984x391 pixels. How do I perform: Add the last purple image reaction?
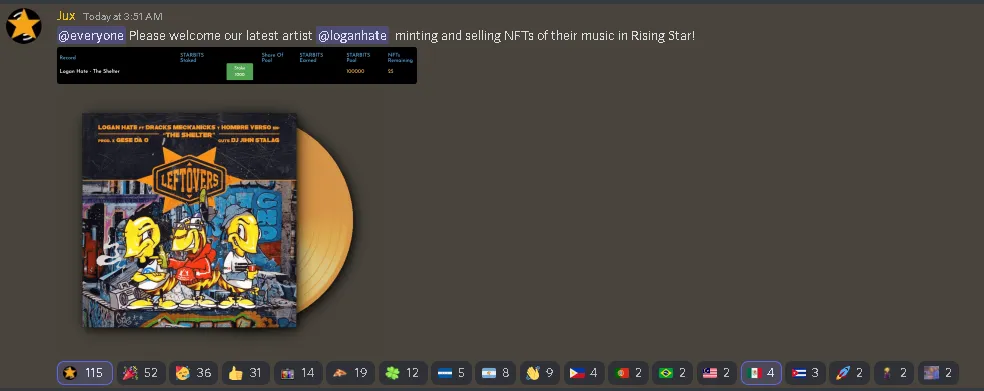click(x=938, y=373)
